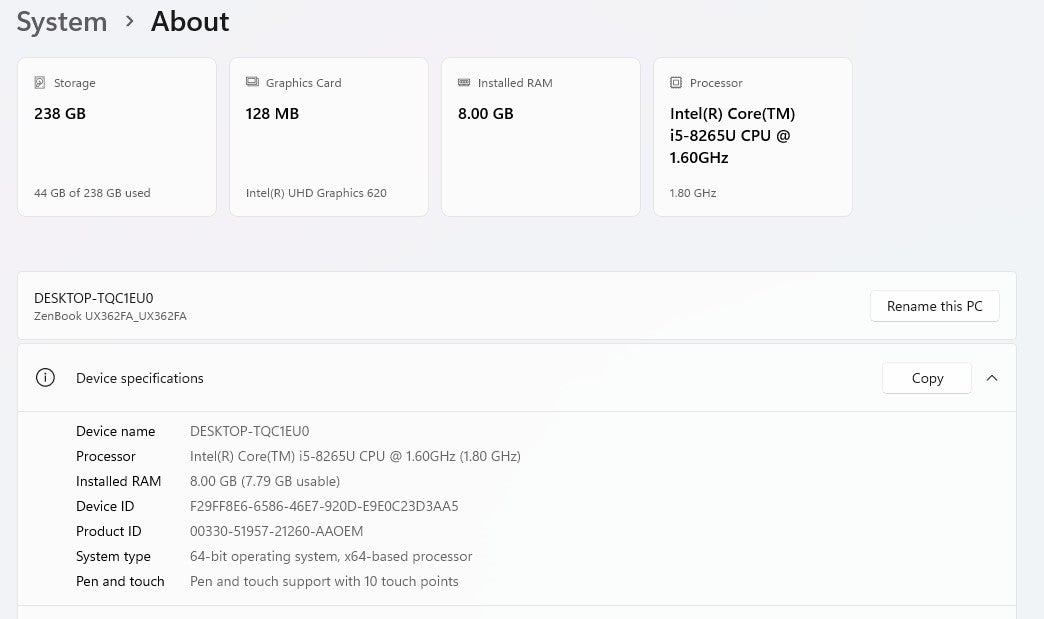Click the 1.80 GHz text in Processor card
The height and width of the screenshot is (619, 1044).
(693, 193)
